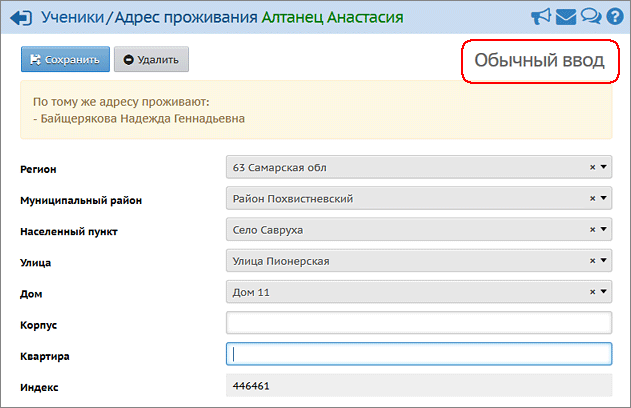Click the back arrow icon before Ученики
This screenshot has height=408, width=631.
click(20, 17)
